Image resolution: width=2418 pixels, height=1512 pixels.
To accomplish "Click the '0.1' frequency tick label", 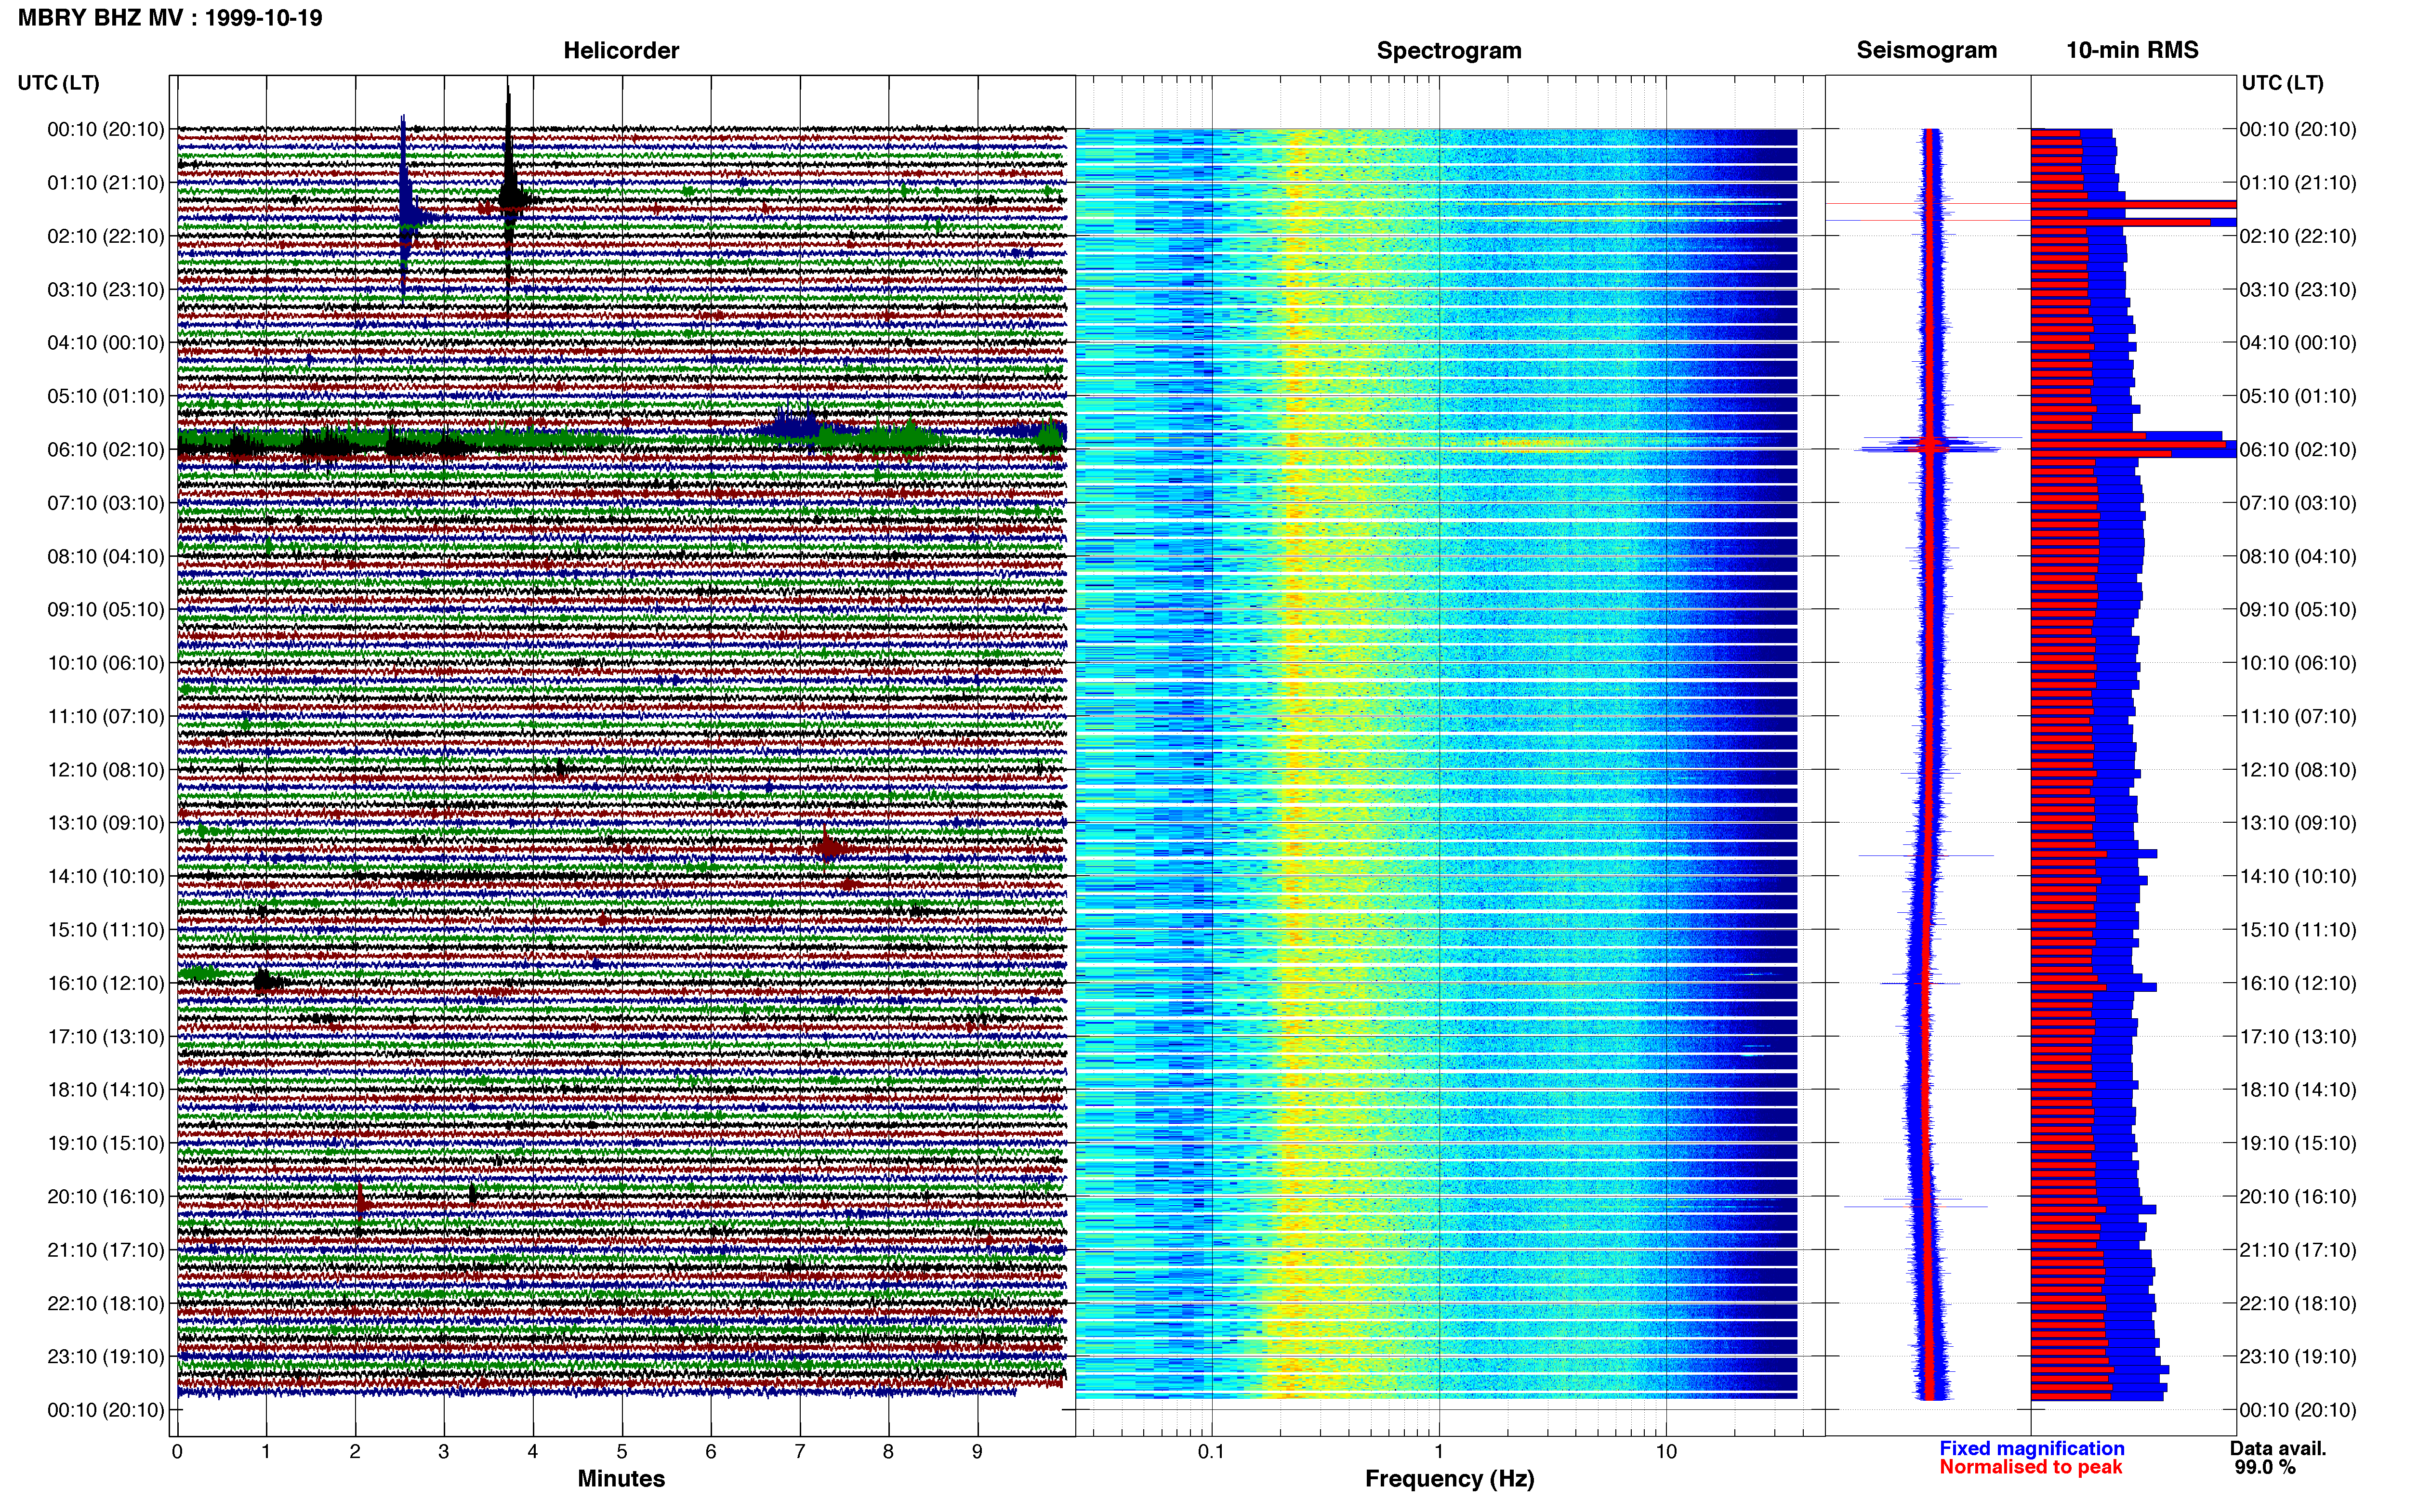I will (1211, 1452).
